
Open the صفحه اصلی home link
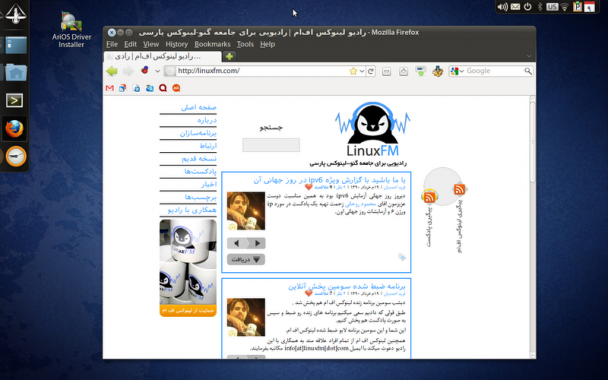point(198,107)
